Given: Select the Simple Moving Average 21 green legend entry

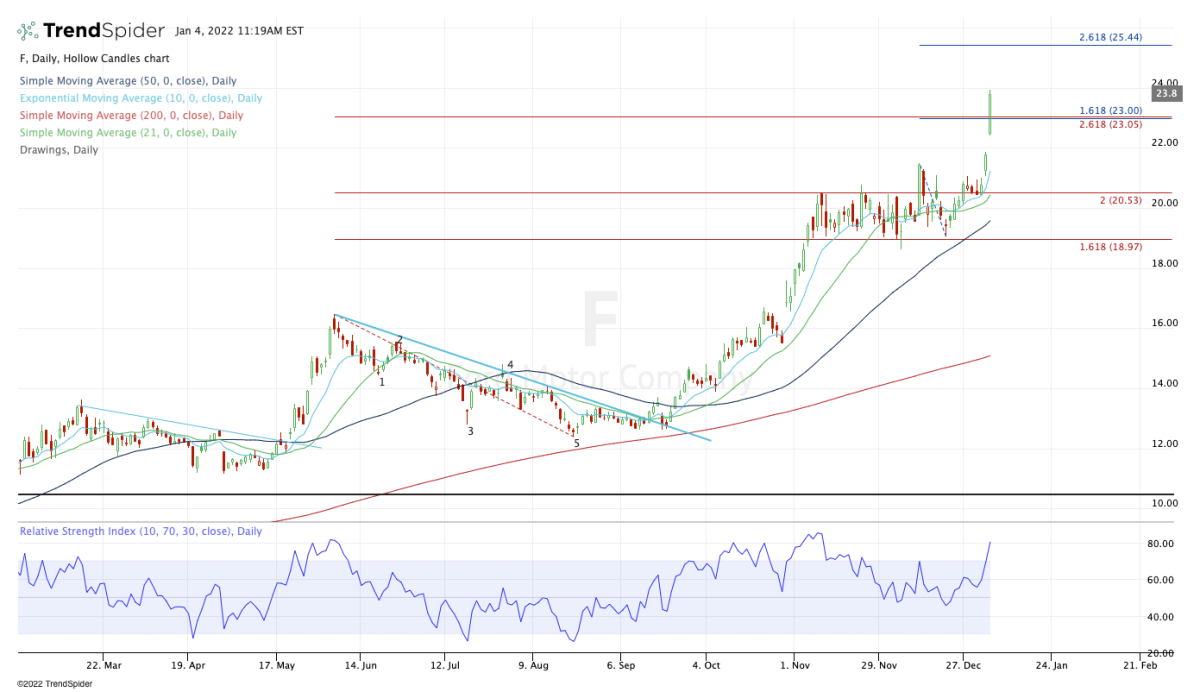Looking at the screenshot, I should [127, 132].
